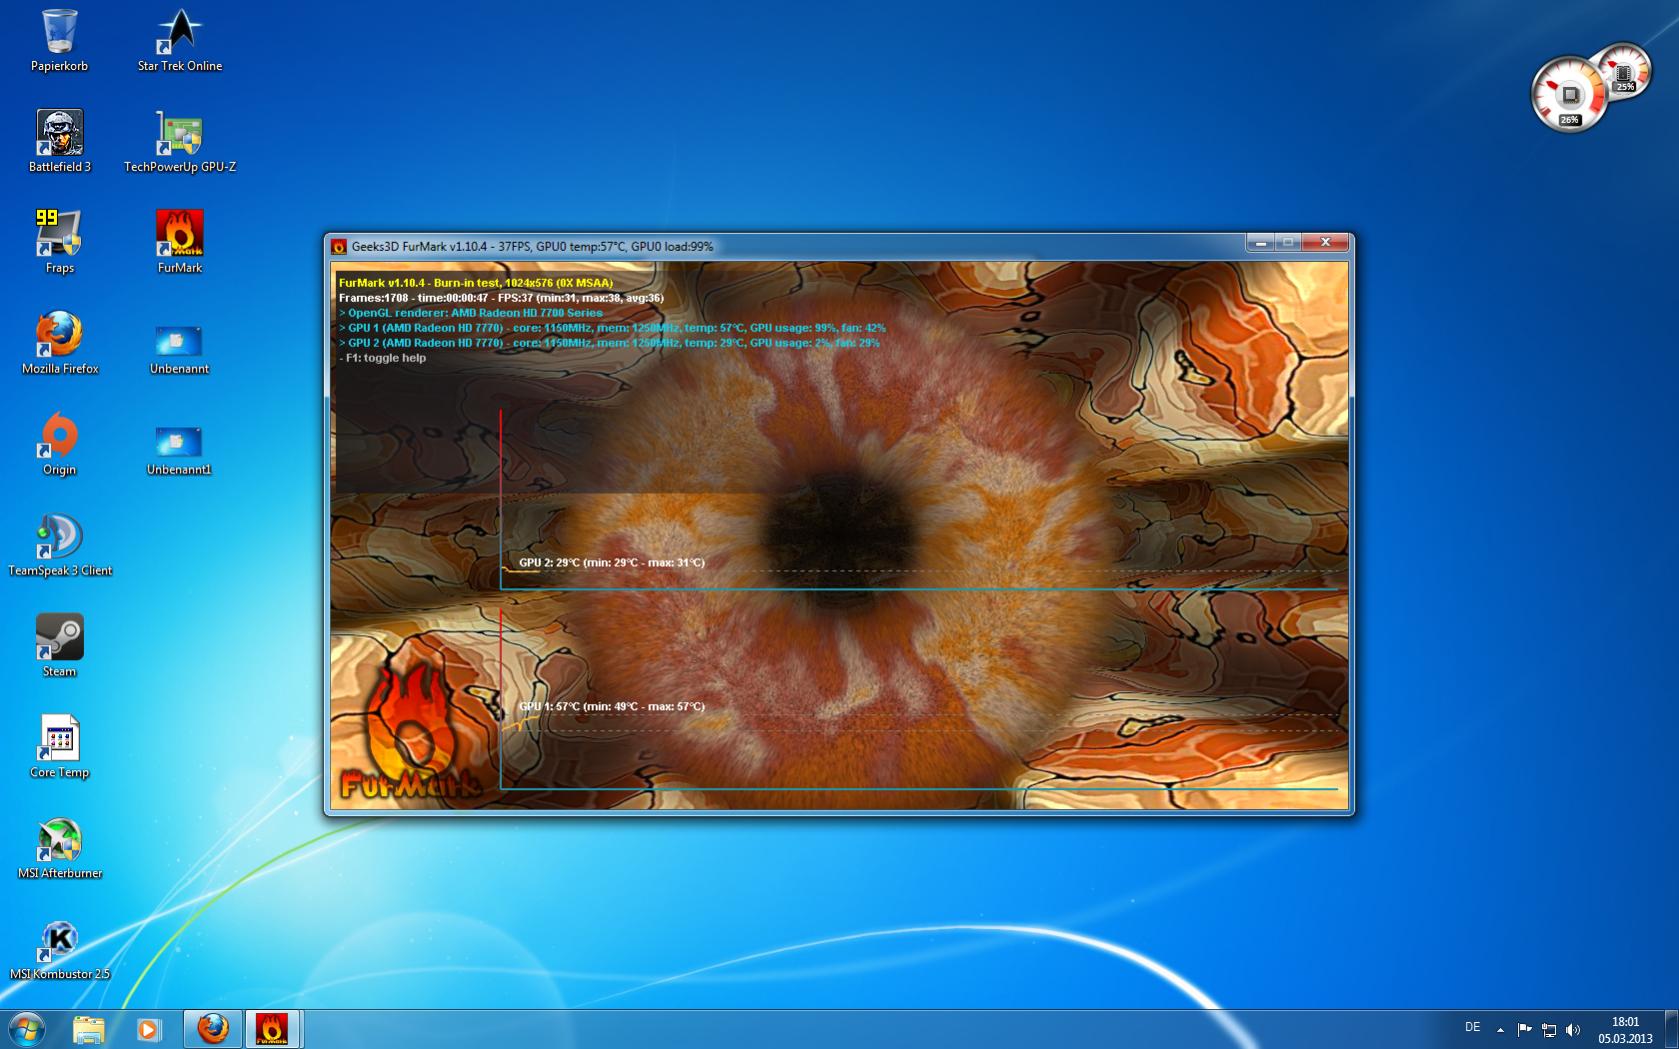Switch to Firefox in the taskbar
Viewport: 1679px width, 1049px height.
click(x=212, y=1029)
